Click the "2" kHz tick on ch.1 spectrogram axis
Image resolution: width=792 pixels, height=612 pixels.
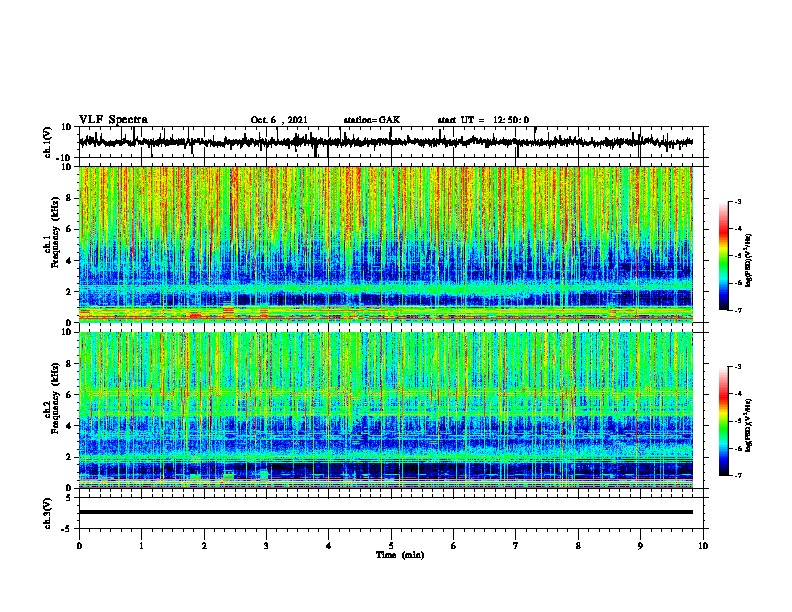tap(69, 291)
